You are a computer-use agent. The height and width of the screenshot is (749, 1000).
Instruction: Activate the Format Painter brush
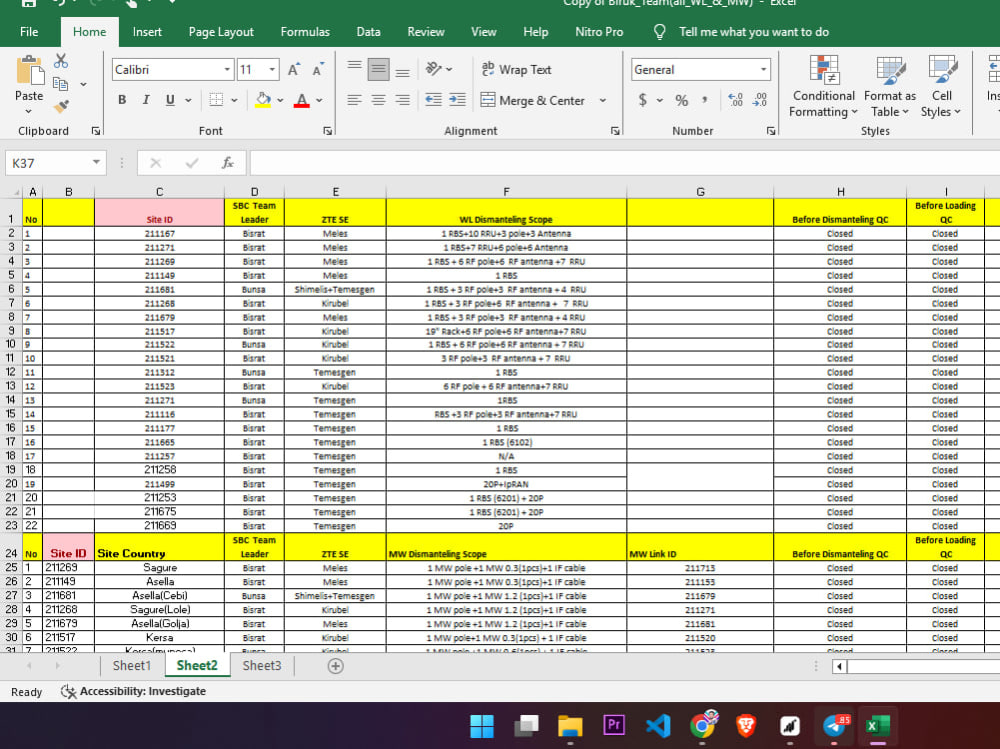pyautogui.click(x=61, y=107)
